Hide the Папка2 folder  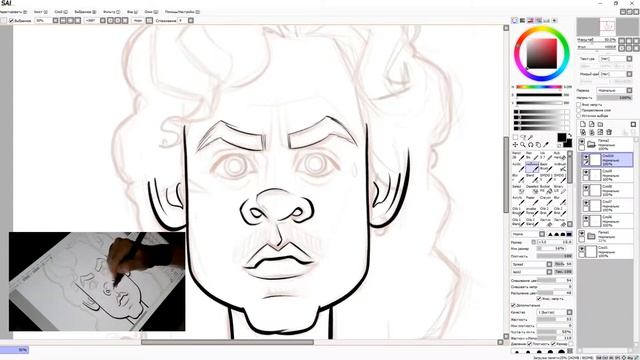point(582,142)
